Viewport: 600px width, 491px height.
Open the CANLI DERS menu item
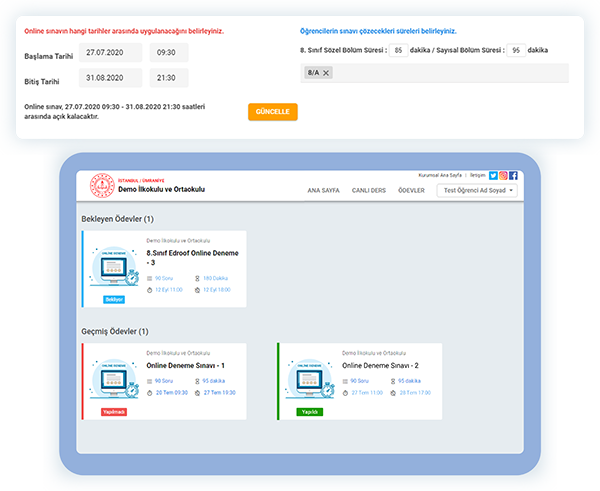point(369,190)
